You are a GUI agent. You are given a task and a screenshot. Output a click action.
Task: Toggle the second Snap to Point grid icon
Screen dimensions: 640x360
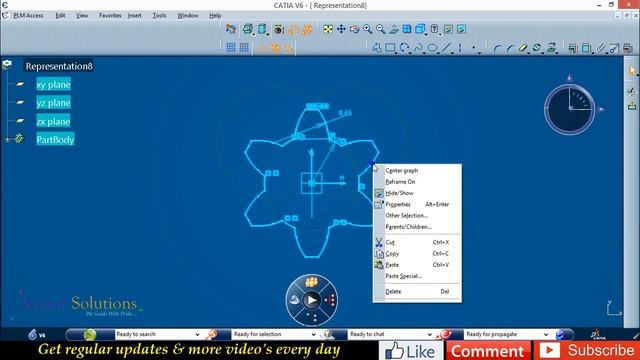click(244, 47)
